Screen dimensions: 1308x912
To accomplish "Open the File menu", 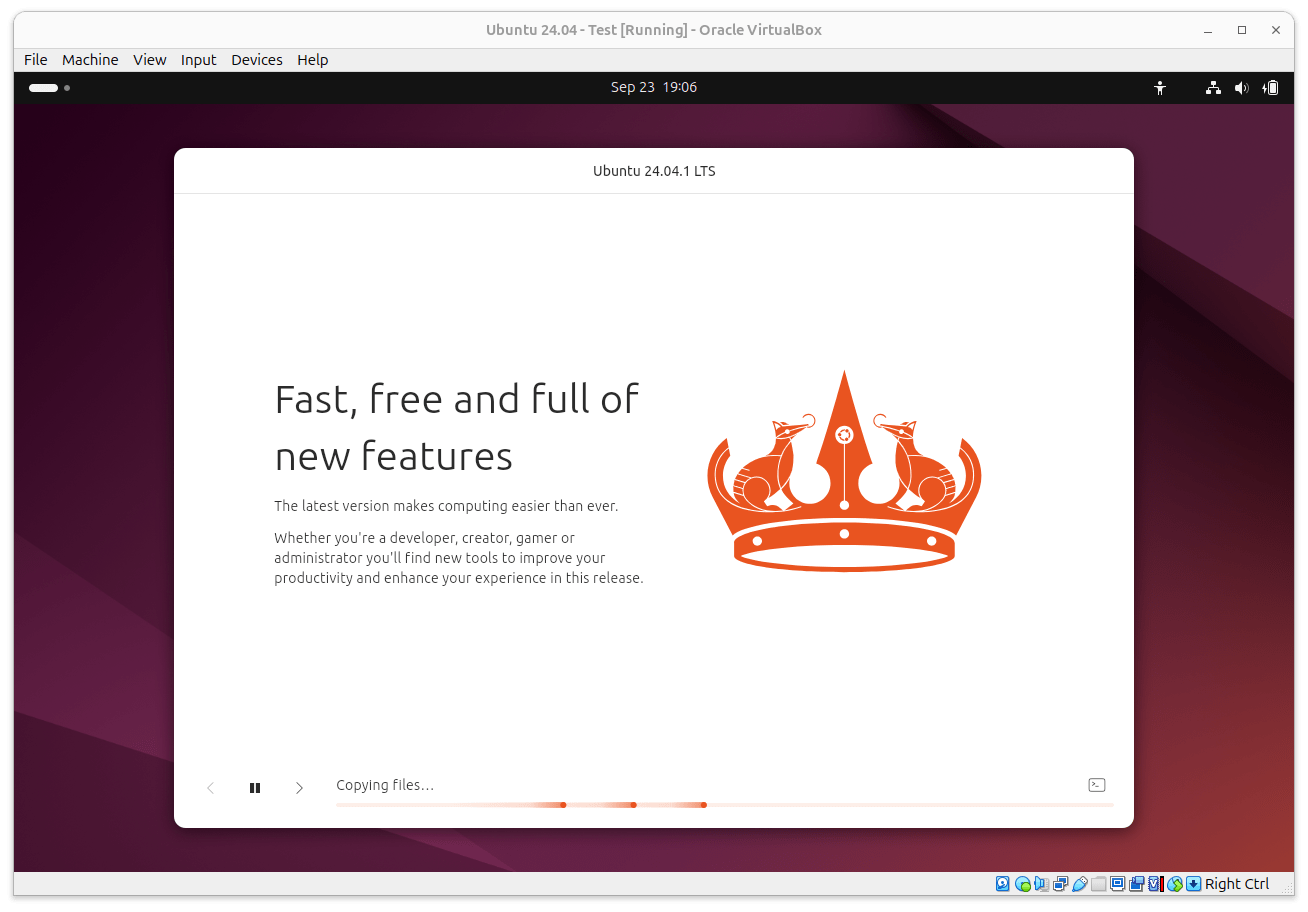I will (36, 60).
